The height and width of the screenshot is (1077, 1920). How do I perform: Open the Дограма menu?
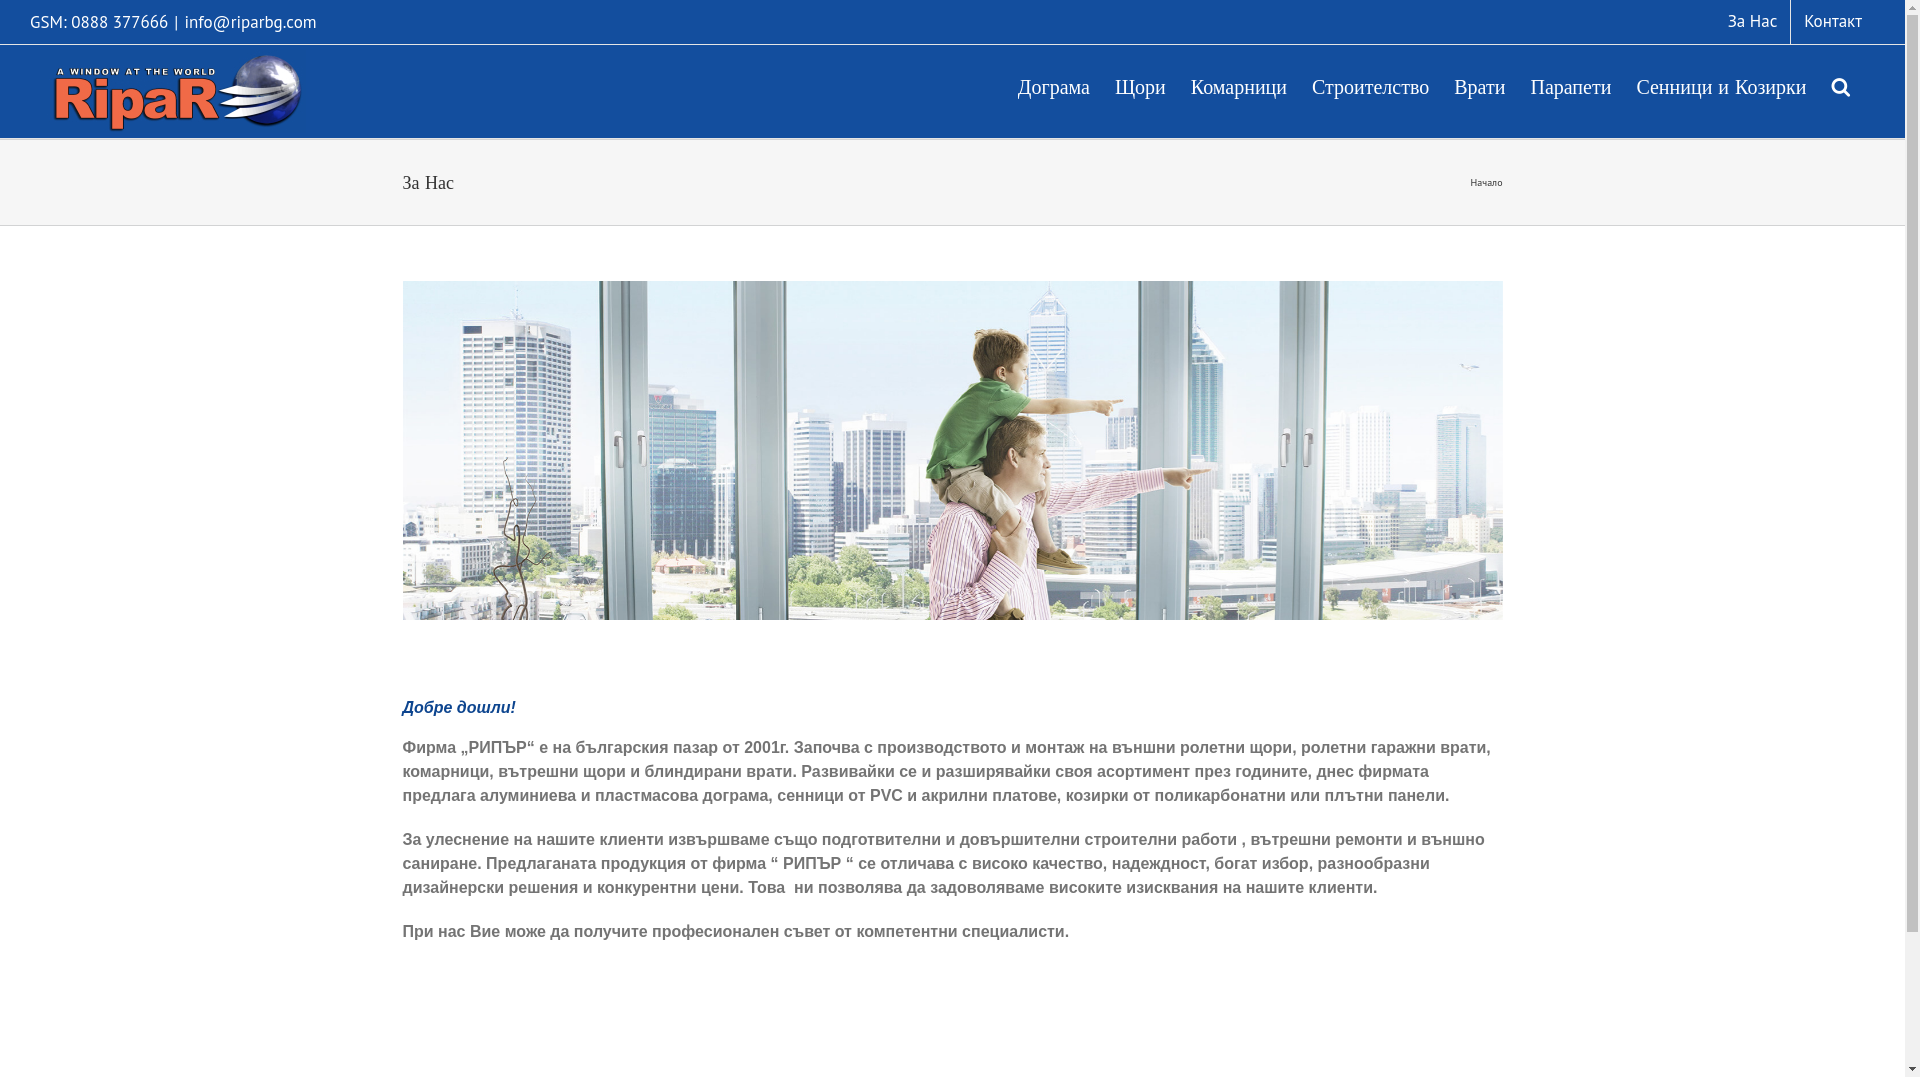pos(1053,88)
